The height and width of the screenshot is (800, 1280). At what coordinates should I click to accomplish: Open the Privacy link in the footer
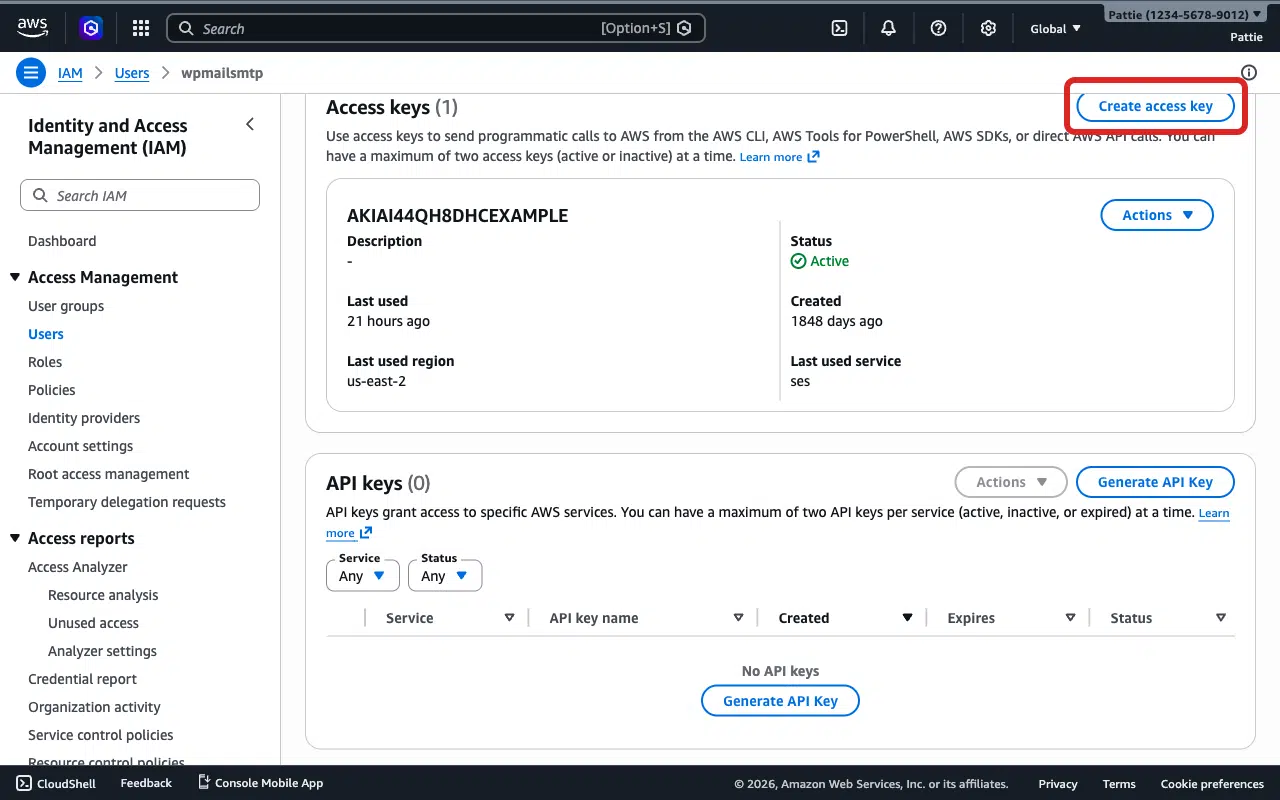coord(1058,784)
